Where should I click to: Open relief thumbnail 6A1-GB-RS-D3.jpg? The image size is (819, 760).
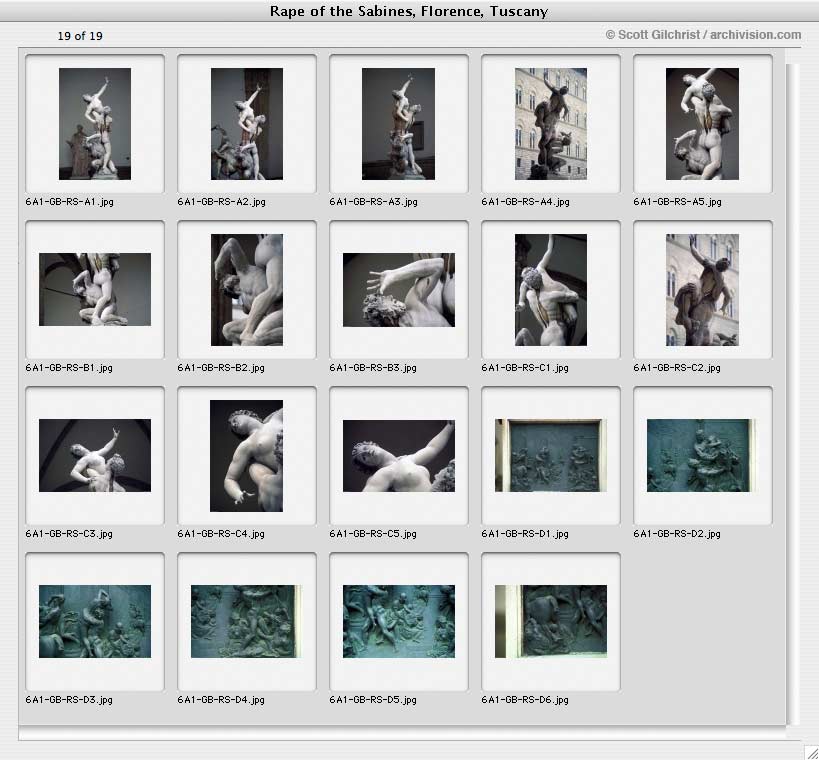95,622
